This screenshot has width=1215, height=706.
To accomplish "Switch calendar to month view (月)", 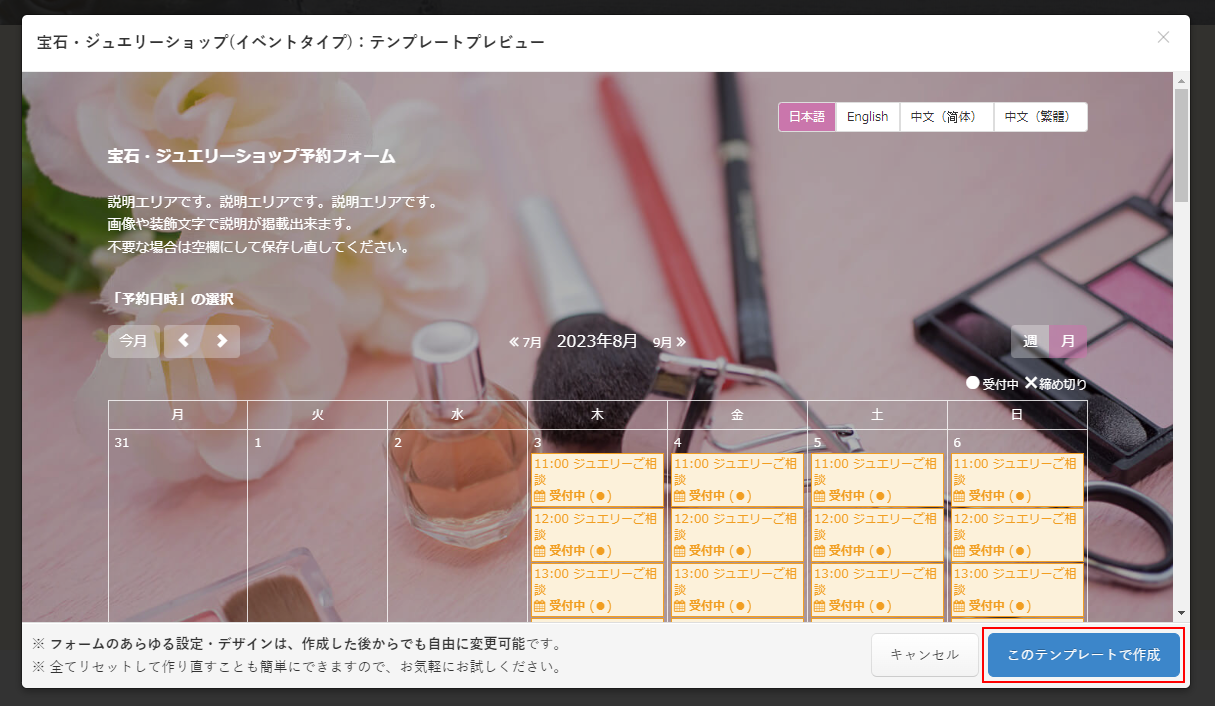I will click(x=1068, y=341).
